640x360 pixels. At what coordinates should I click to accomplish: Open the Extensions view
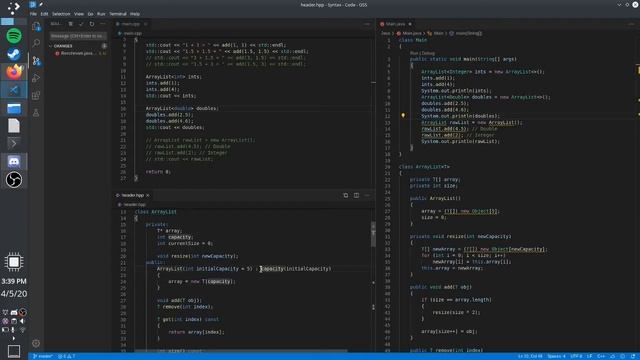click(x=36, y=96)
